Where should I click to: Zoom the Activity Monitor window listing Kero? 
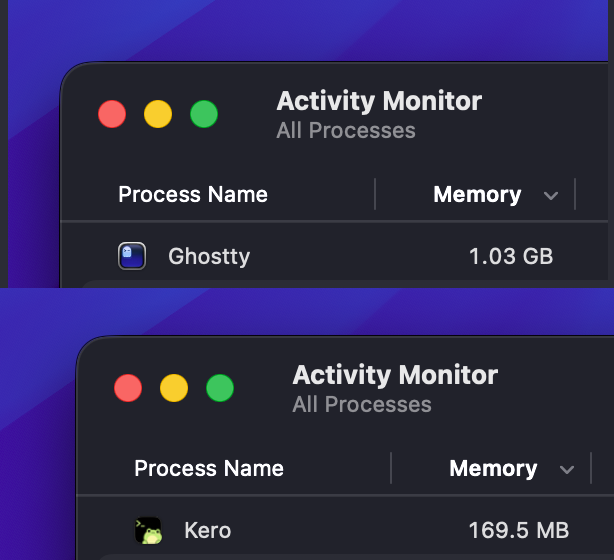(x=220, y=388)
